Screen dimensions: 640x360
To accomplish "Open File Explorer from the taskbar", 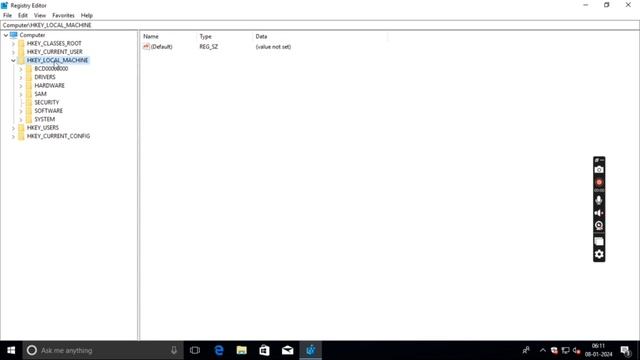I will (242, 350).
